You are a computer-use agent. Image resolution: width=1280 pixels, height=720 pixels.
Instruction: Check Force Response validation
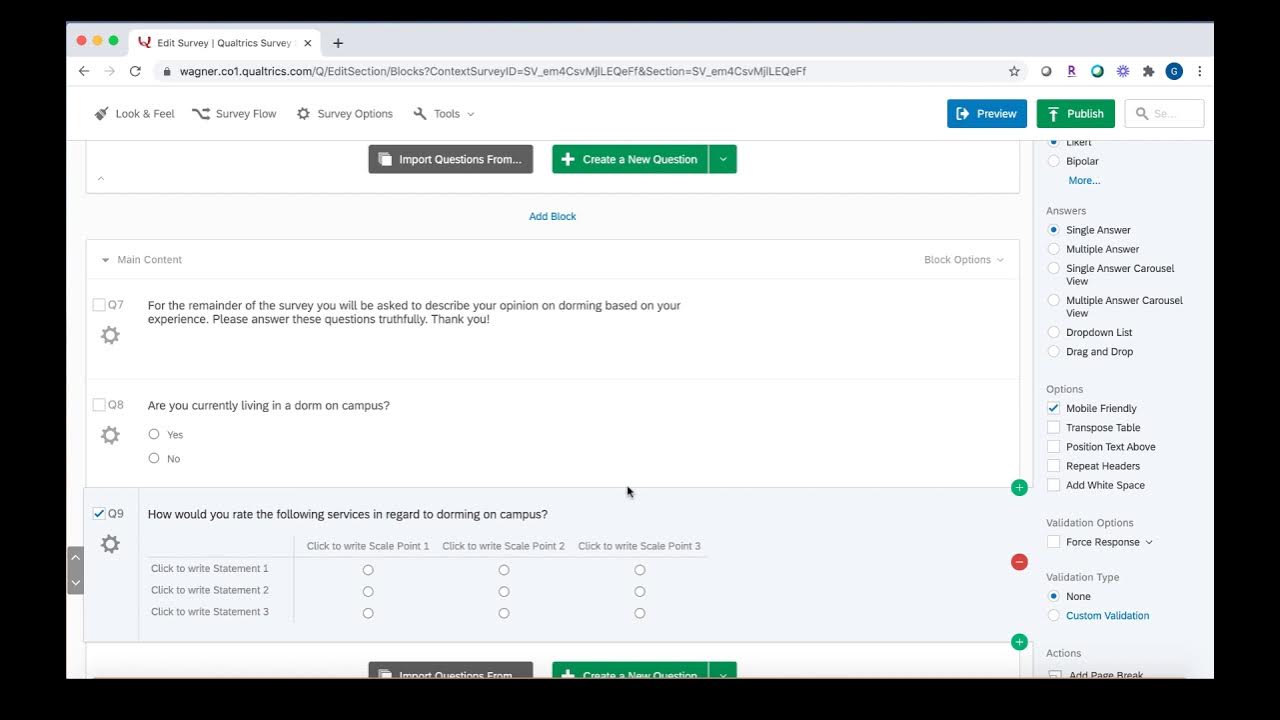pos(1053,542)
